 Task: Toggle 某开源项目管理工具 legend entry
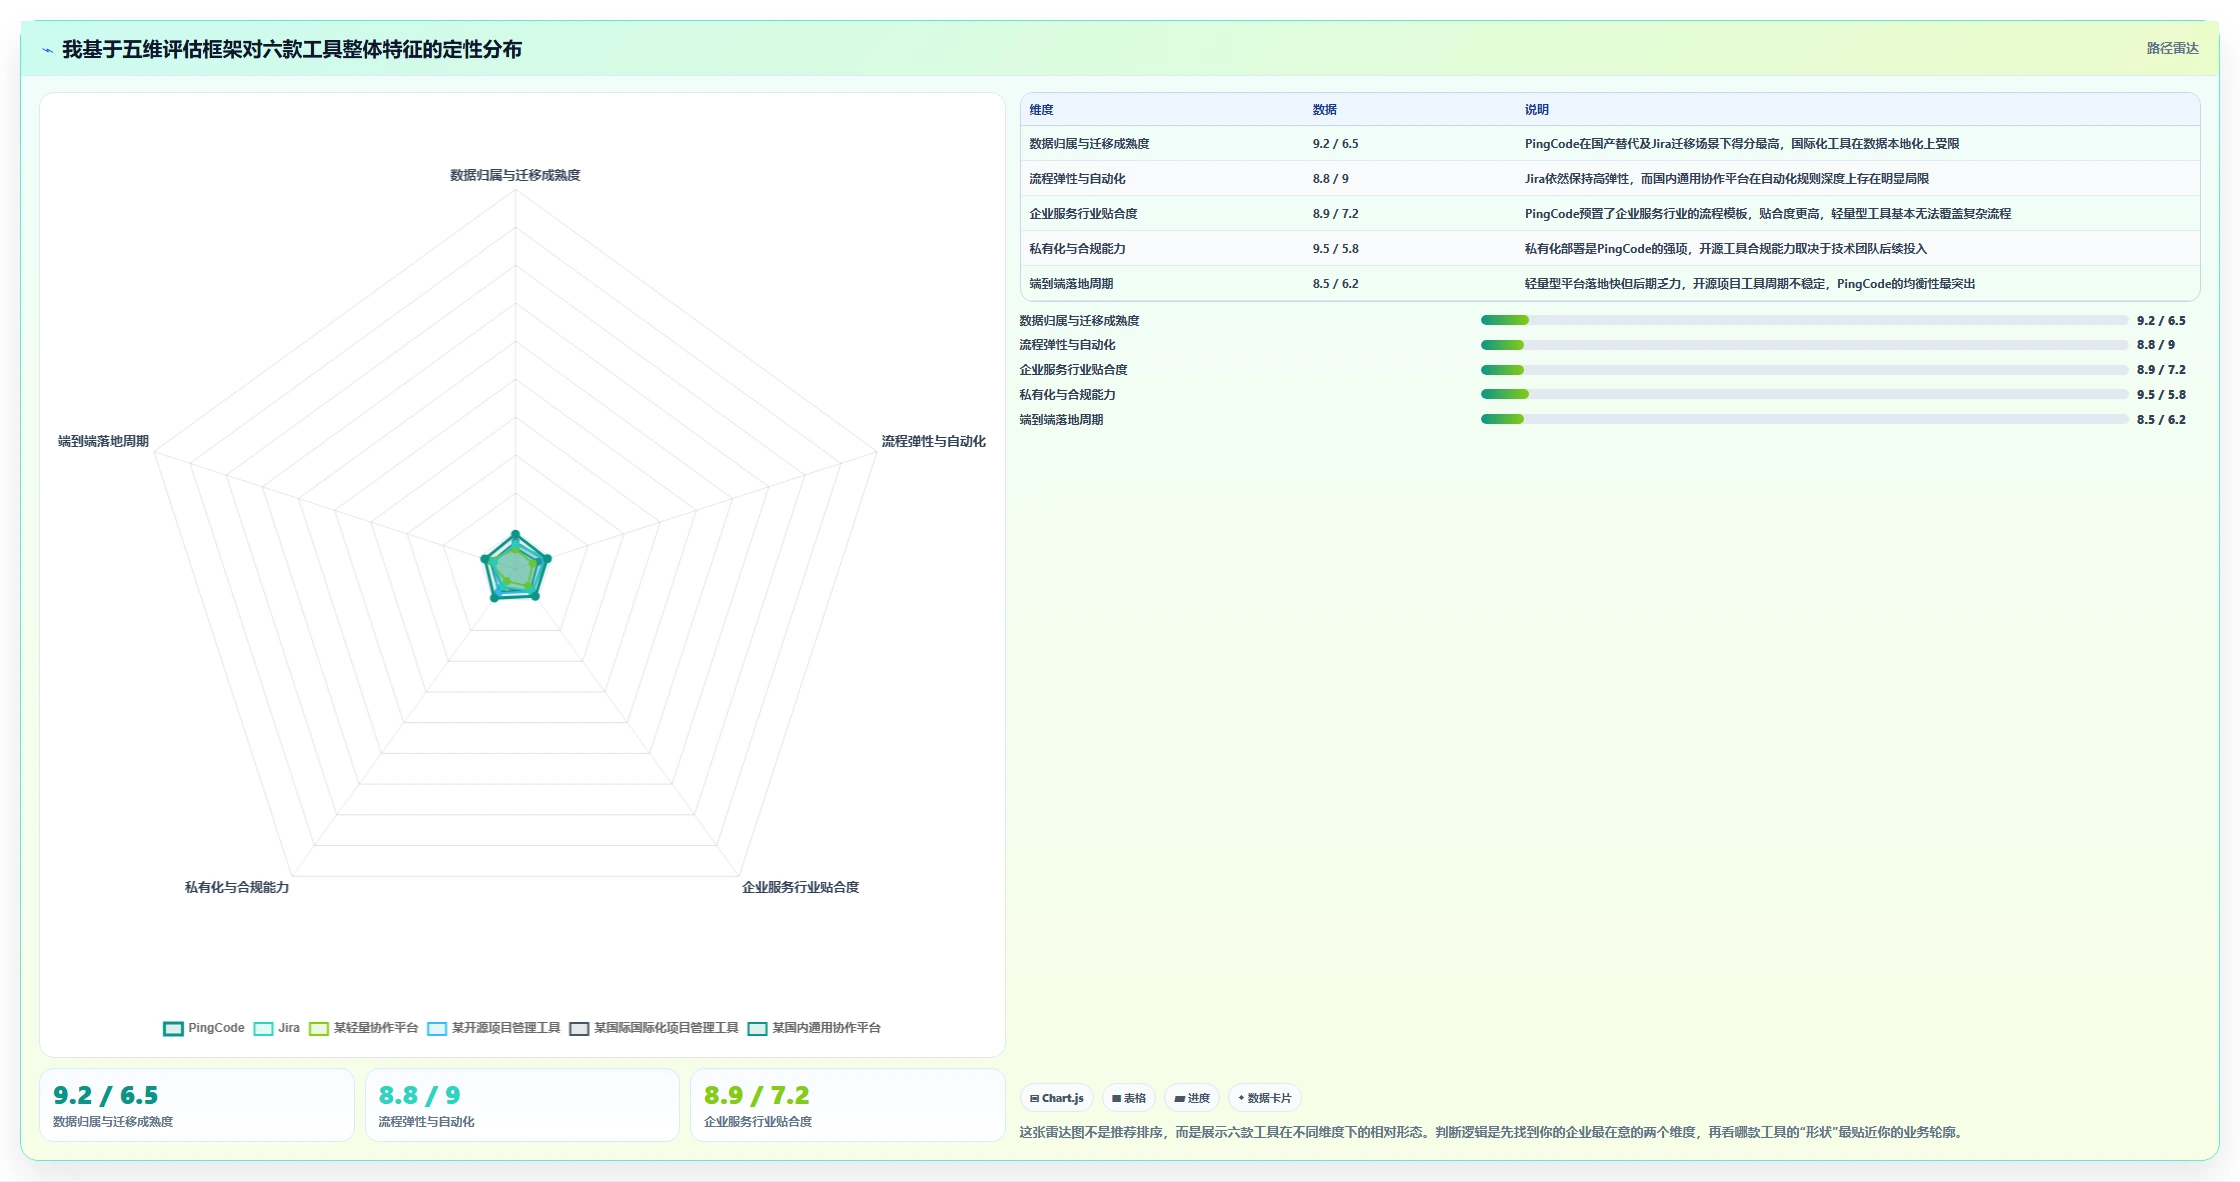point(494,1028)
